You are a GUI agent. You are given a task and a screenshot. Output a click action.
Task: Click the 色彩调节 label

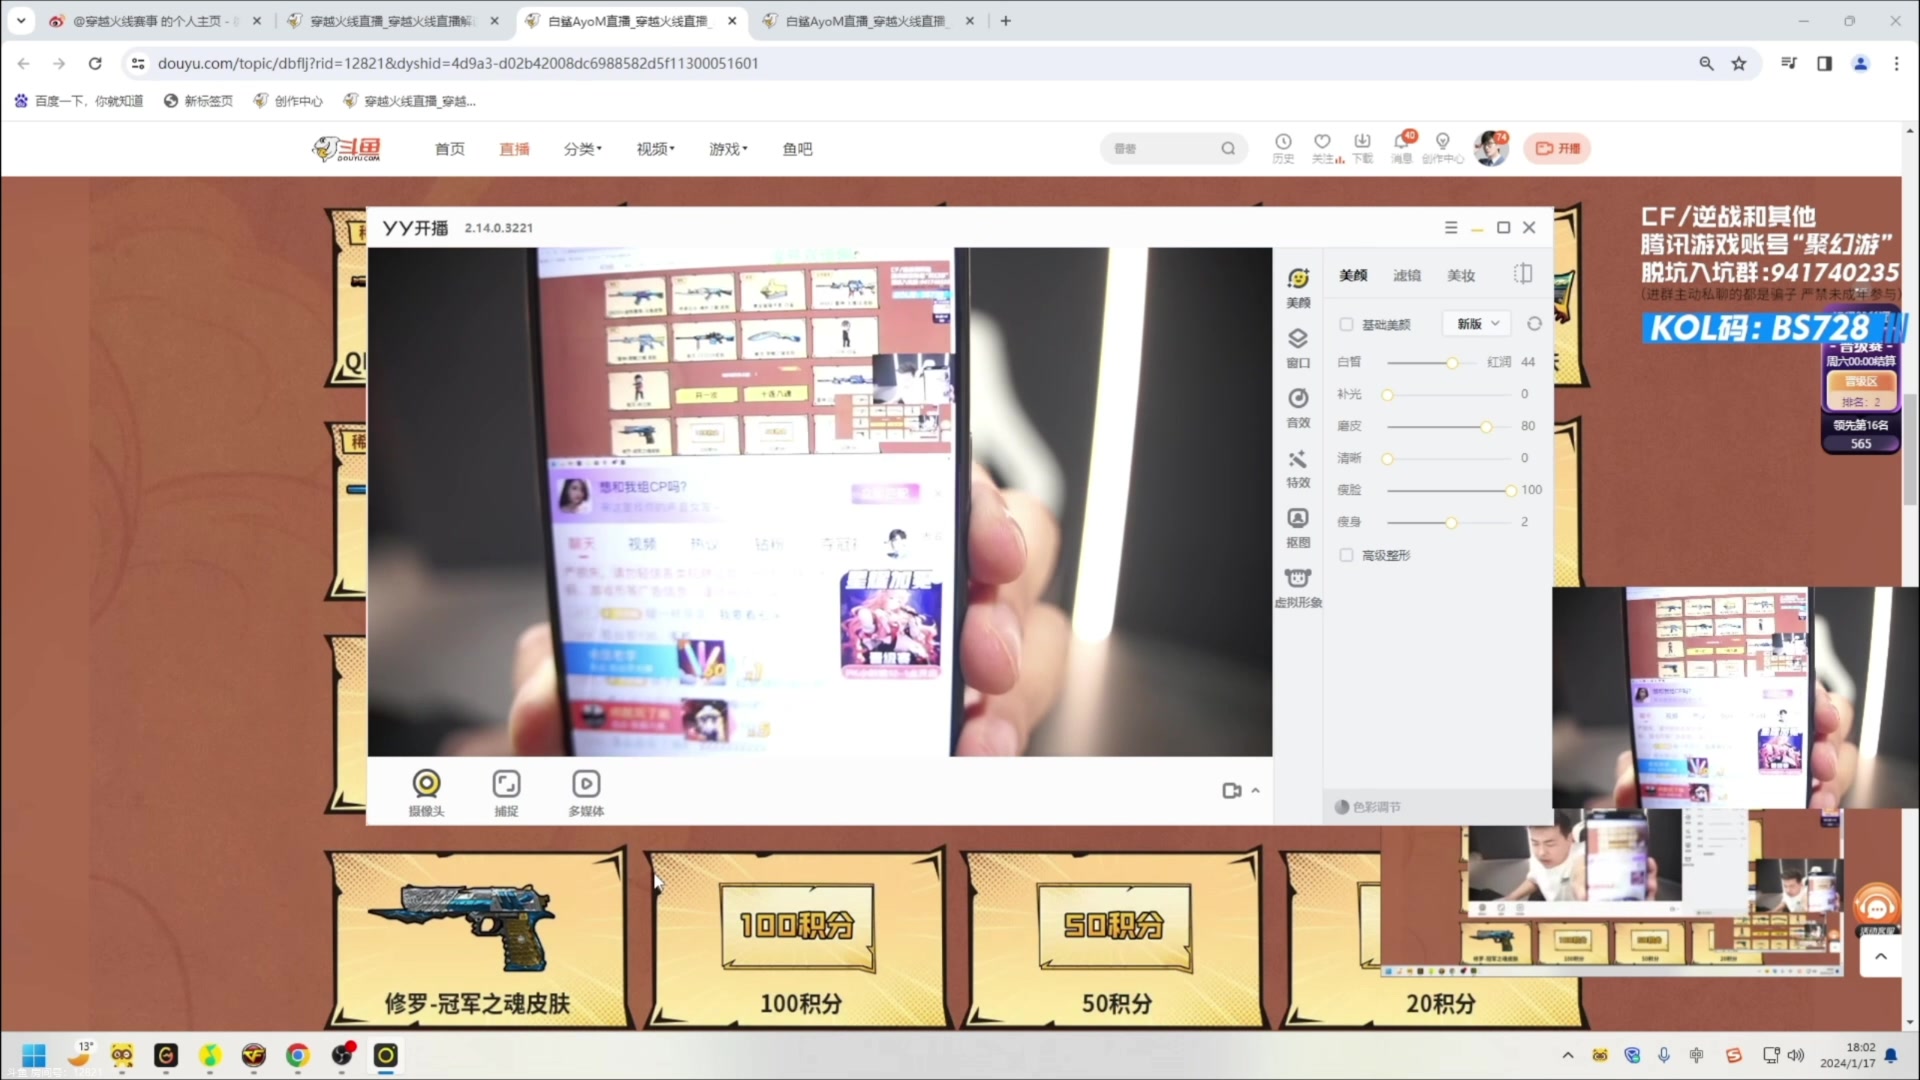click(1377, 807)
